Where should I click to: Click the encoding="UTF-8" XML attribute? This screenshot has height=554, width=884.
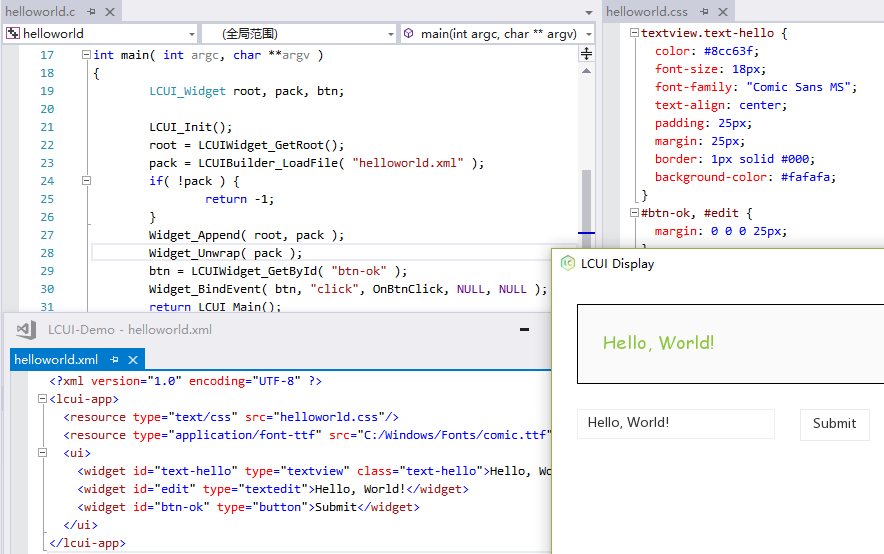point(245,381)
